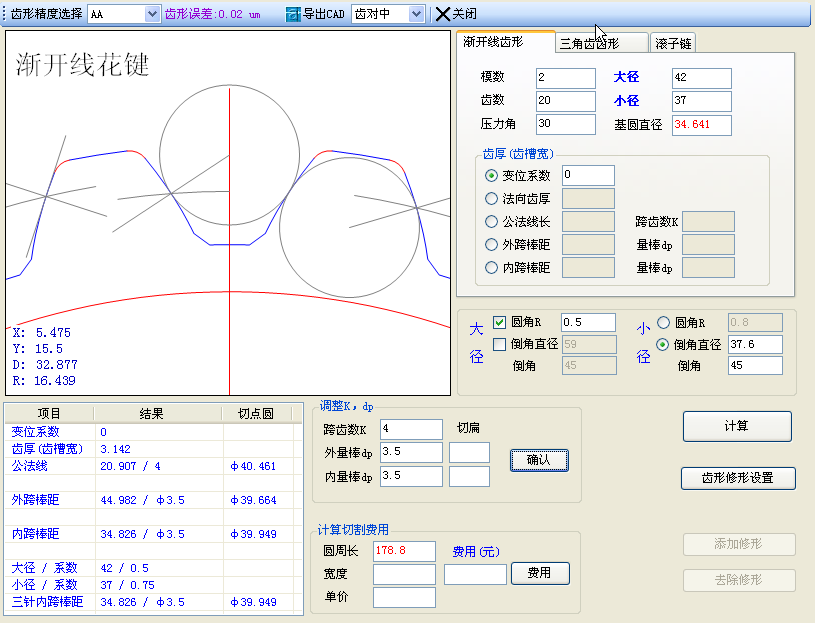Click the 计算 button
Image resolution: width=815 pixels, height=623 pixels.
click(737, 427)
